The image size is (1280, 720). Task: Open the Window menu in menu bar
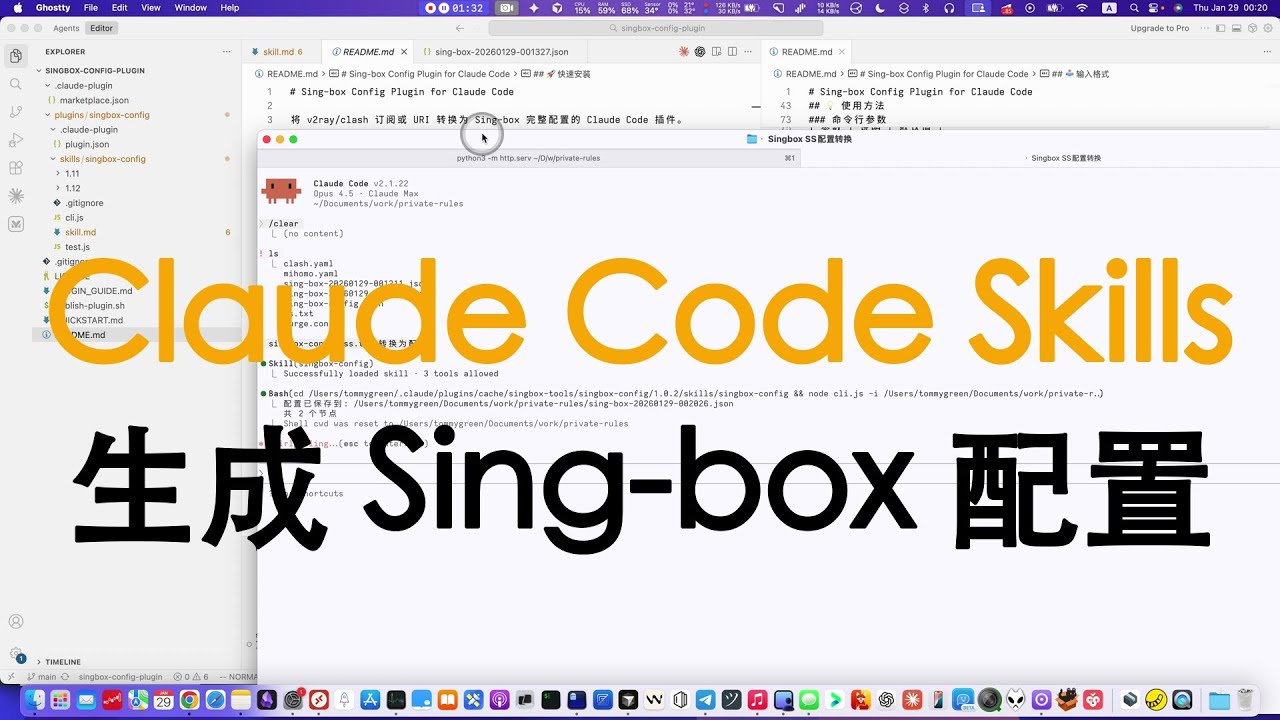tap(190, 8)
